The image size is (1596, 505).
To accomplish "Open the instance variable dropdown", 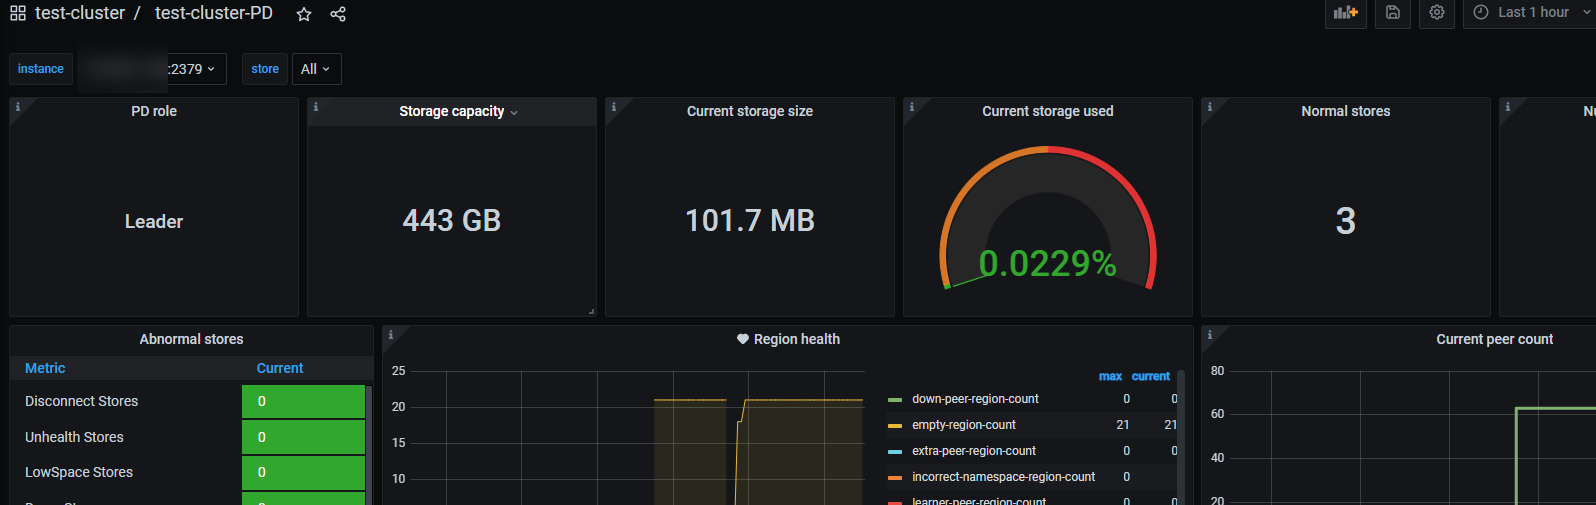I will (x=152, y=69).
